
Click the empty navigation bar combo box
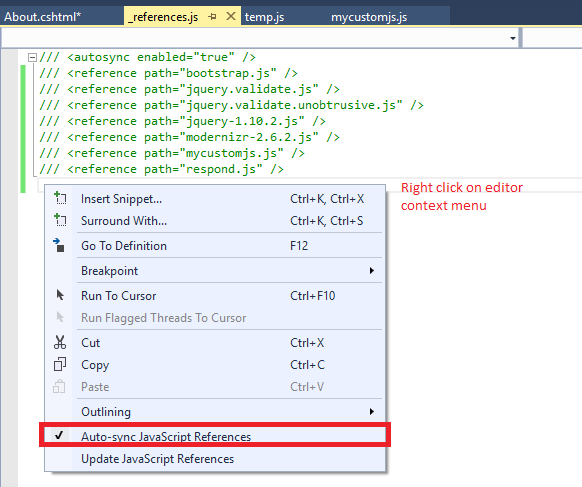click(x=260, y=38)
